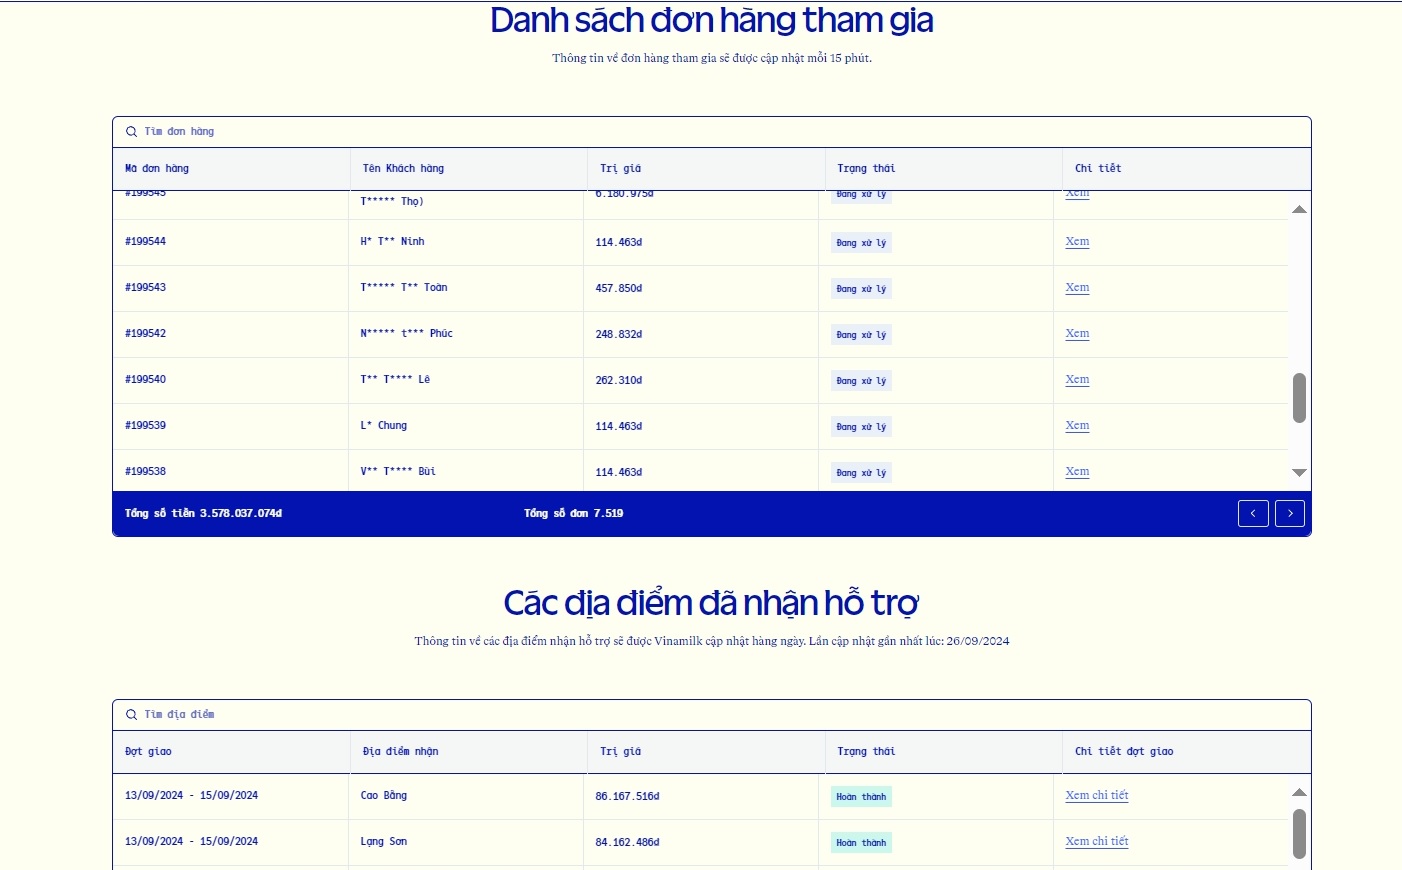Open the "Trạng thái" column header in orders table
The image size is (1402, 870).
click(x=866, y=168)
